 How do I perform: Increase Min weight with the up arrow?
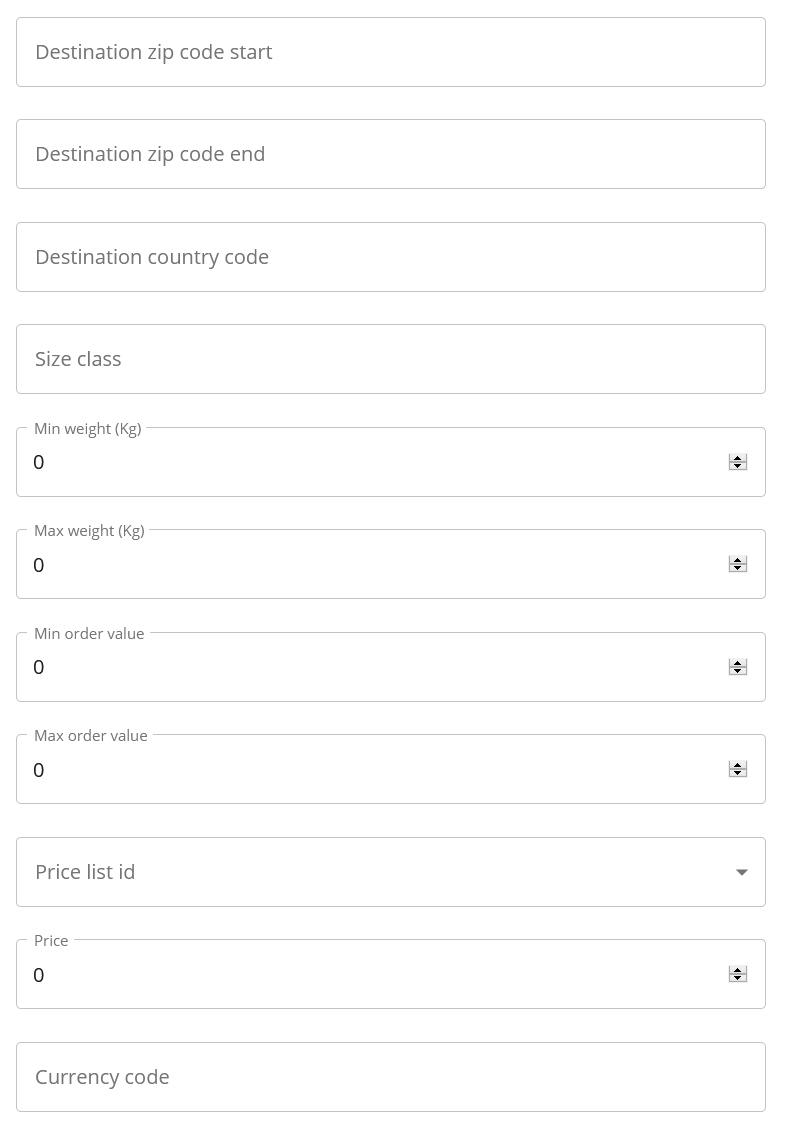click(x=738, y=458)
